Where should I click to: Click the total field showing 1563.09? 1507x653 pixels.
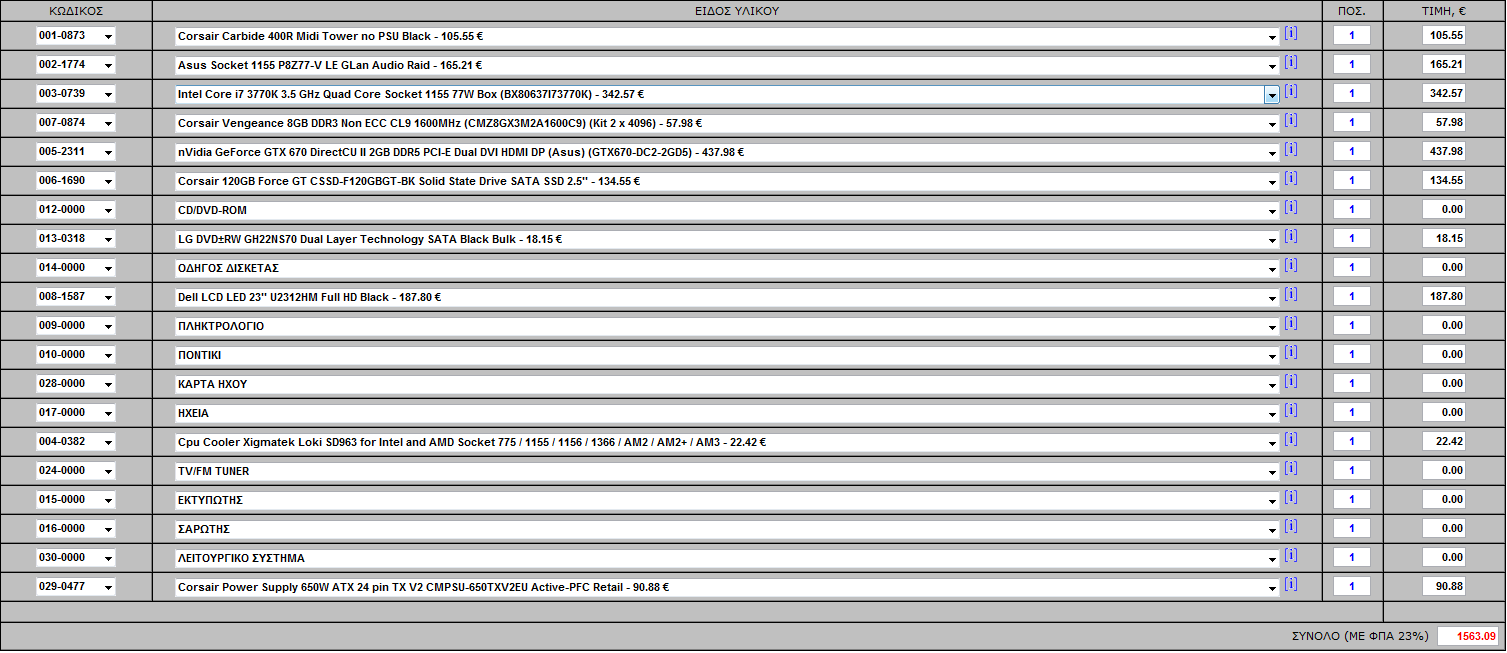pos(1468,636)
